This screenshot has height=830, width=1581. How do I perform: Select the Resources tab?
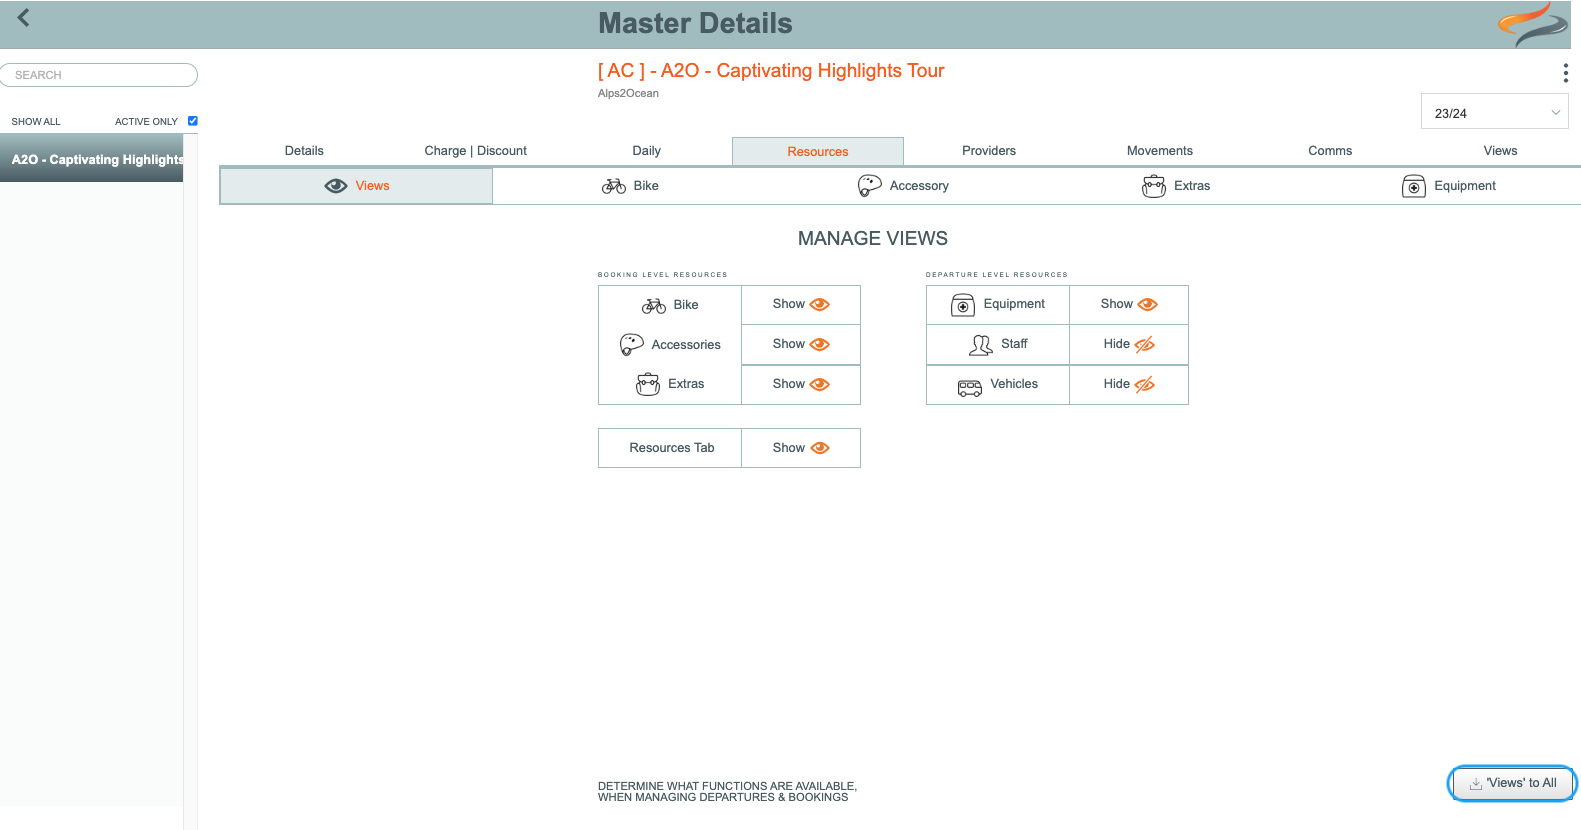(818, 152)
